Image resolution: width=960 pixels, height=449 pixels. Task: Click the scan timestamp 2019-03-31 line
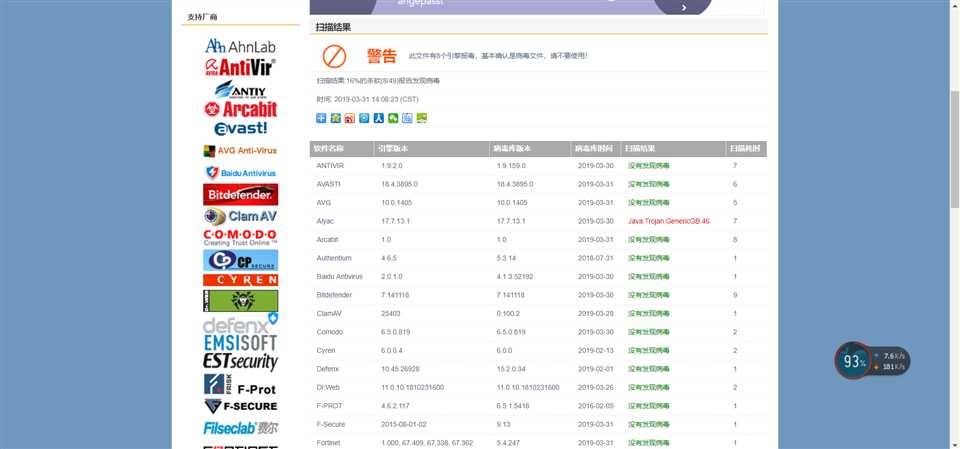click(x=367, y=99)
